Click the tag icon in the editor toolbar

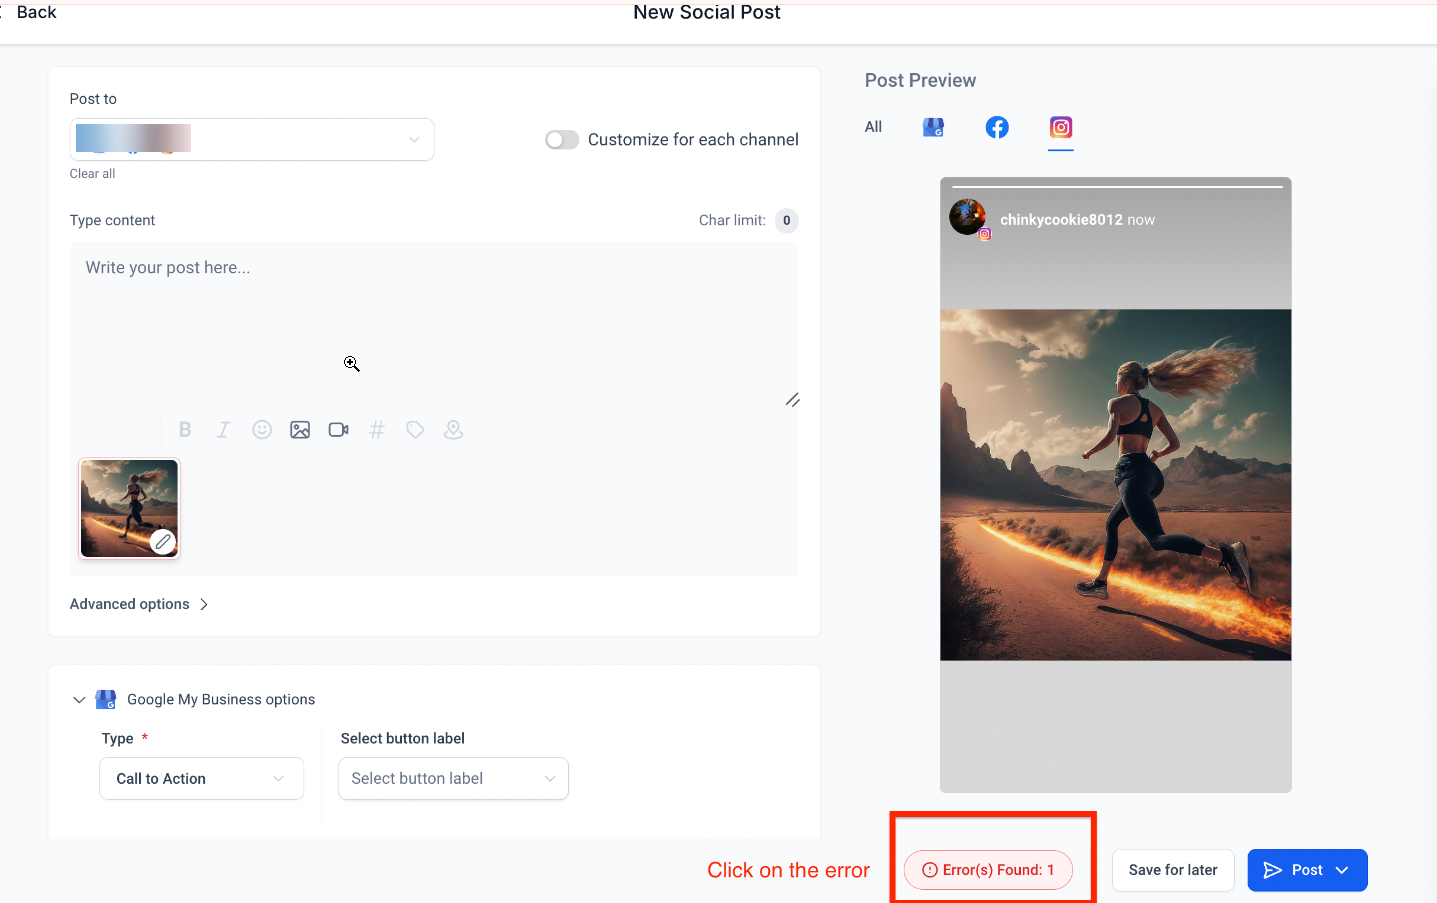point(415,429)
